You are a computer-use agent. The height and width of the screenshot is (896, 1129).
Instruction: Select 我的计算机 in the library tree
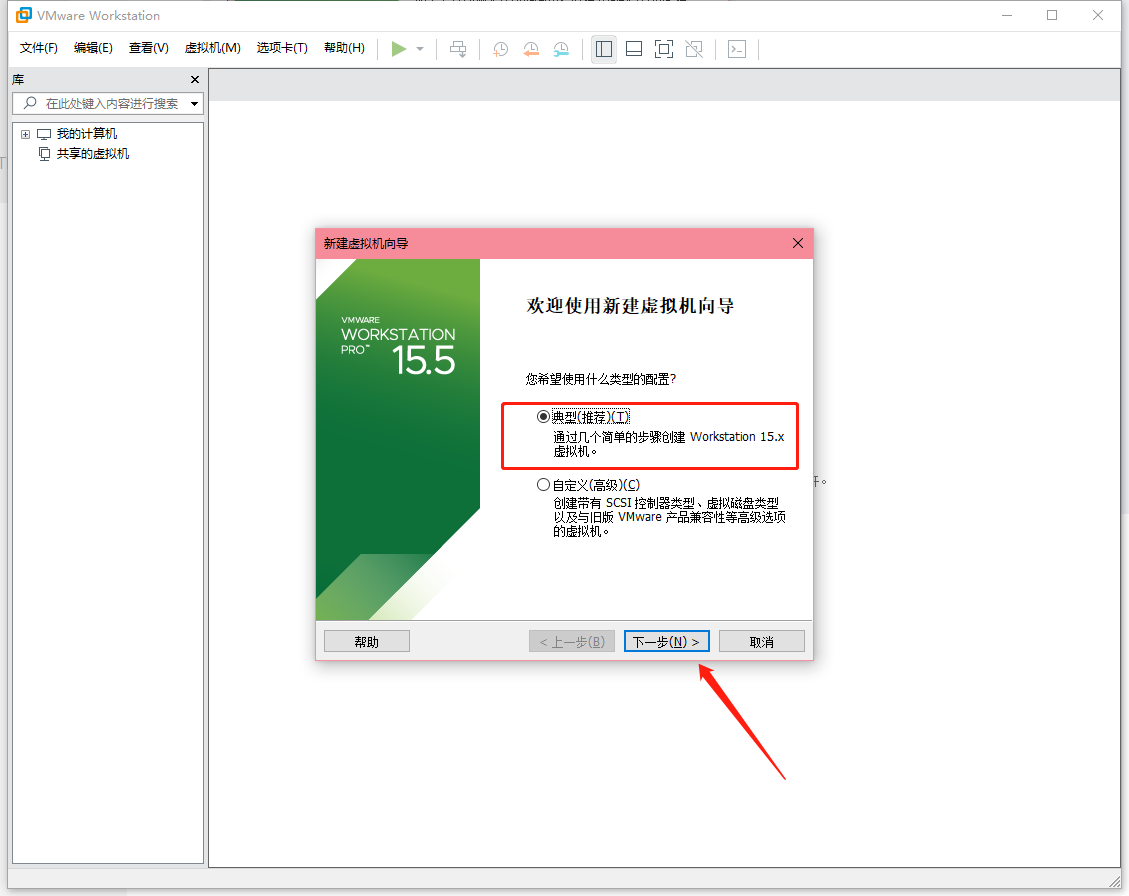click(x=86, y=134)
